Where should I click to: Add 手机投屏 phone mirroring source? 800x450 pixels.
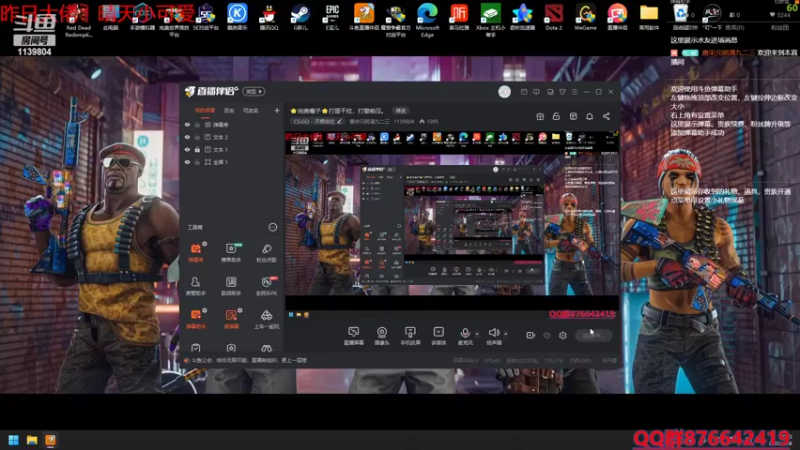click(x=410, y=336)
